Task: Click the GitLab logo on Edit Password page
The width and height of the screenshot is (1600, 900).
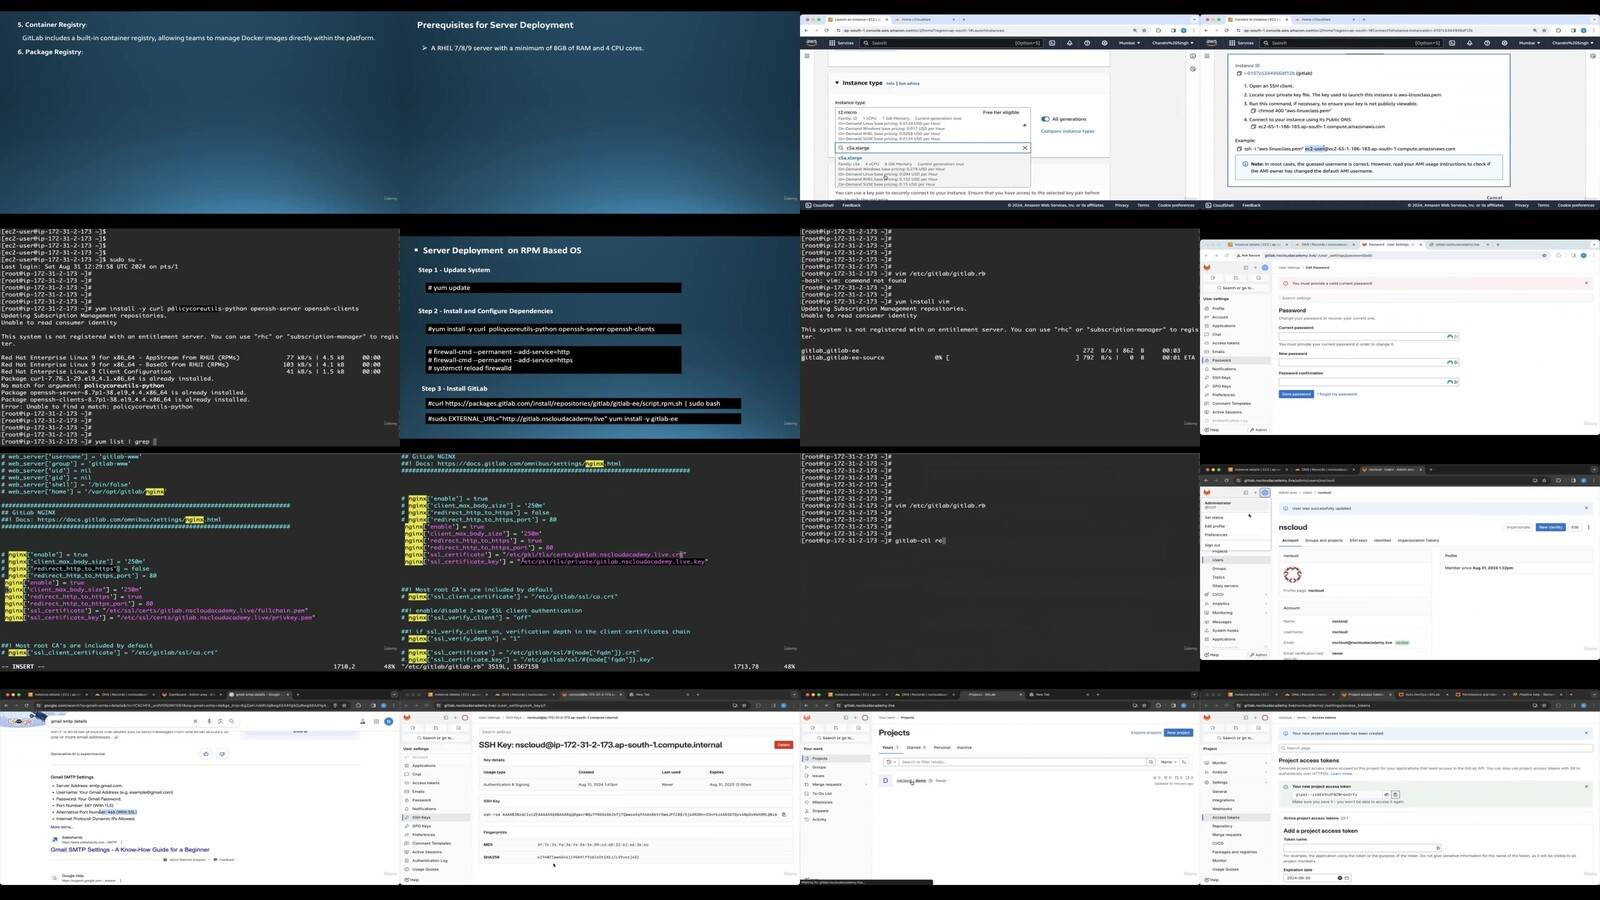Action: (1207, 267)
